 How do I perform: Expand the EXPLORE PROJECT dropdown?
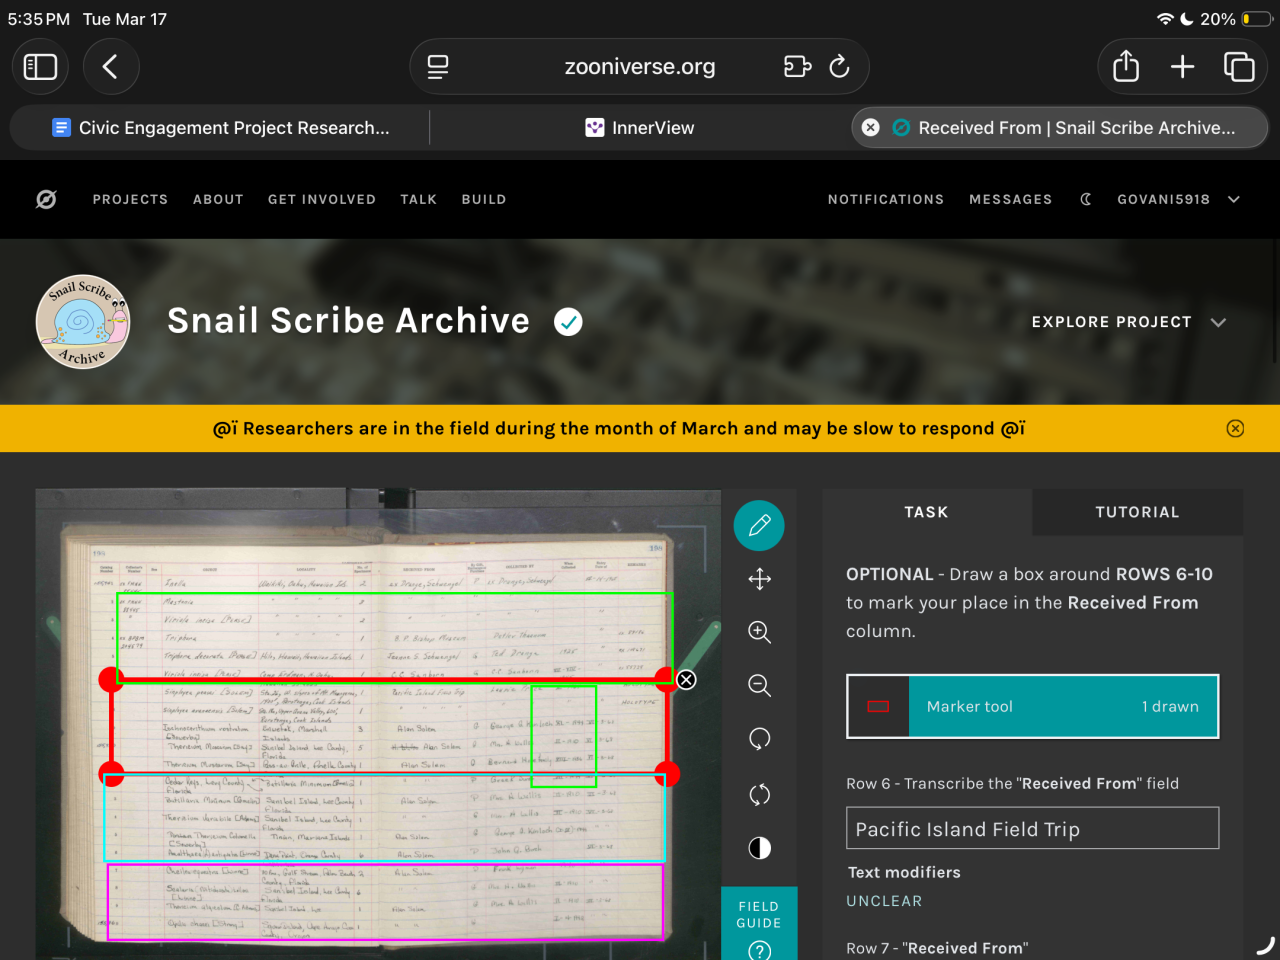click(x=1129, y=322)
